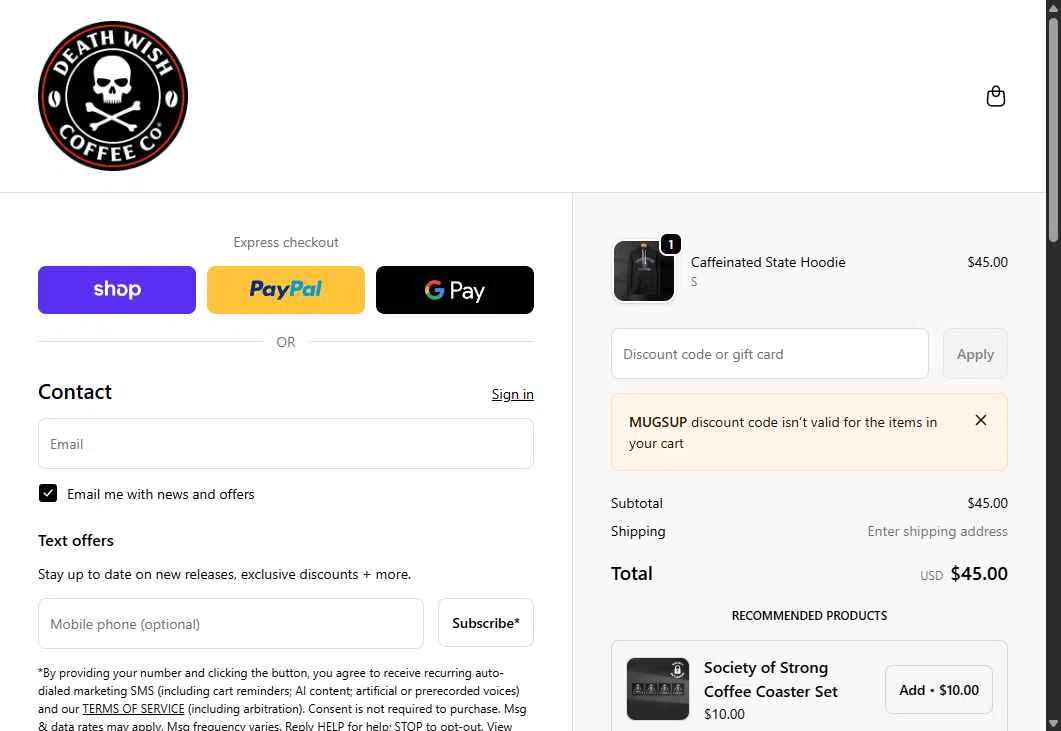This screenshot has width=1061, height=731.
Task: Click the Death Wish Coffee Co logo
Action: click(x=113, y=95)
